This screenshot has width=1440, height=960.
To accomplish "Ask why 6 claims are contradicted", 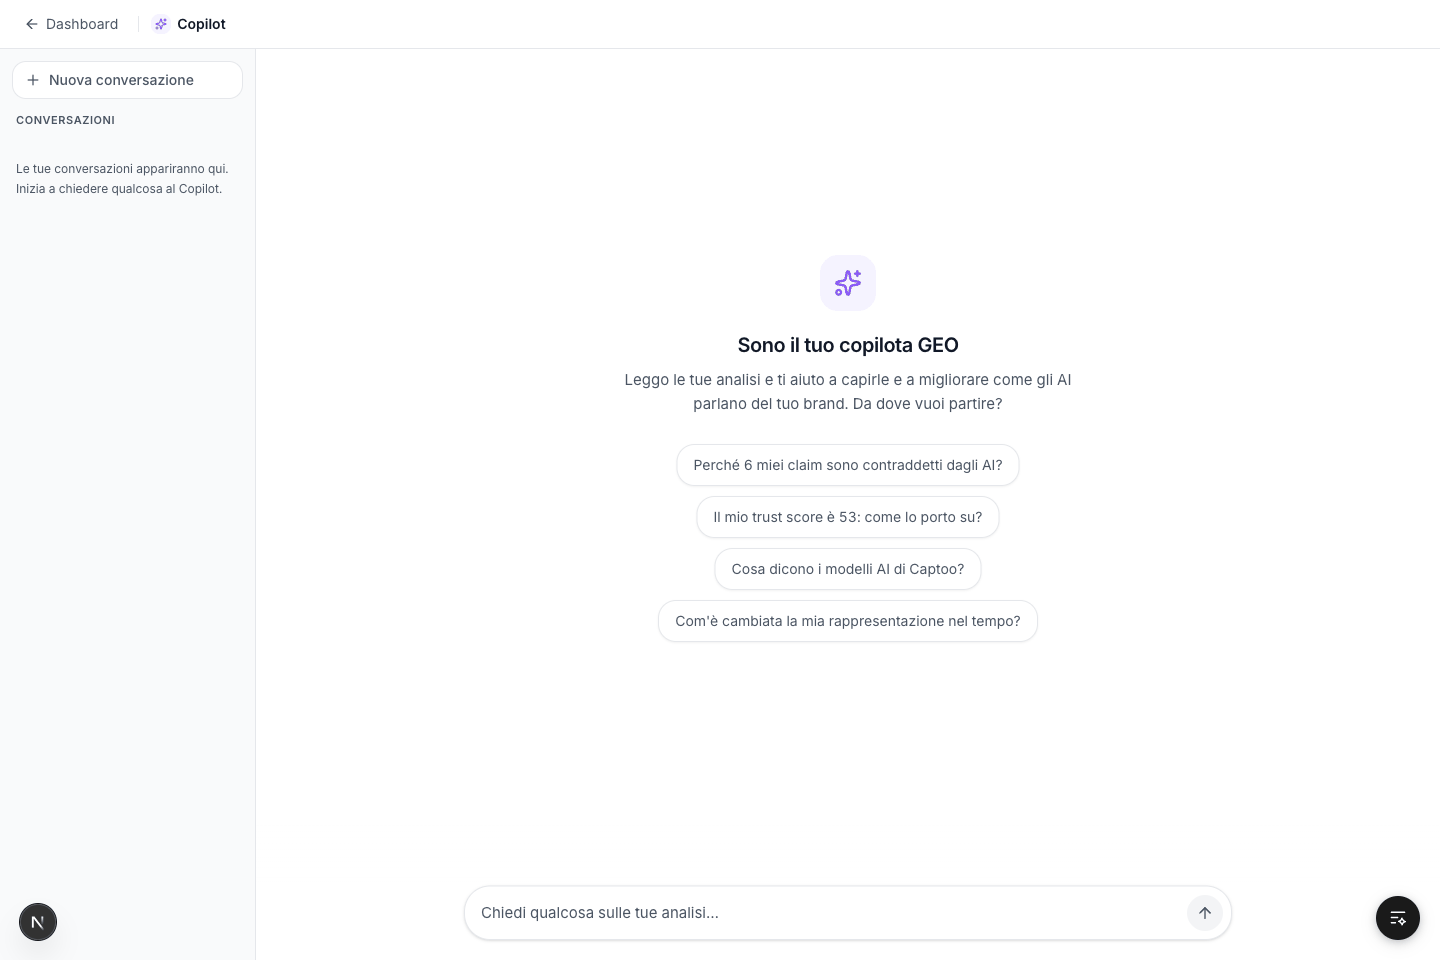I will click(848, 465).
